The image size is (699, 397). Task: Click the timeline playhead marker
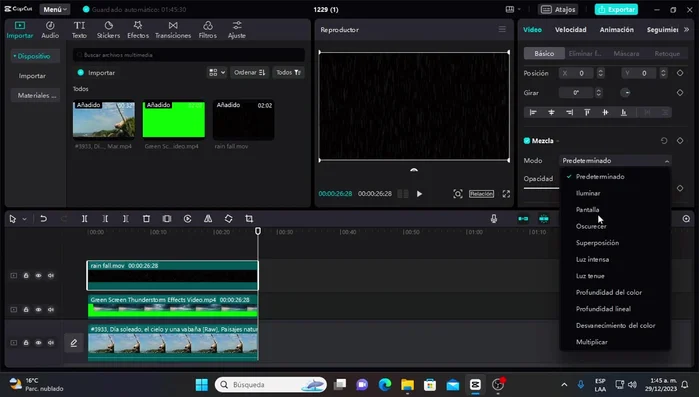(x=258, y=231)
